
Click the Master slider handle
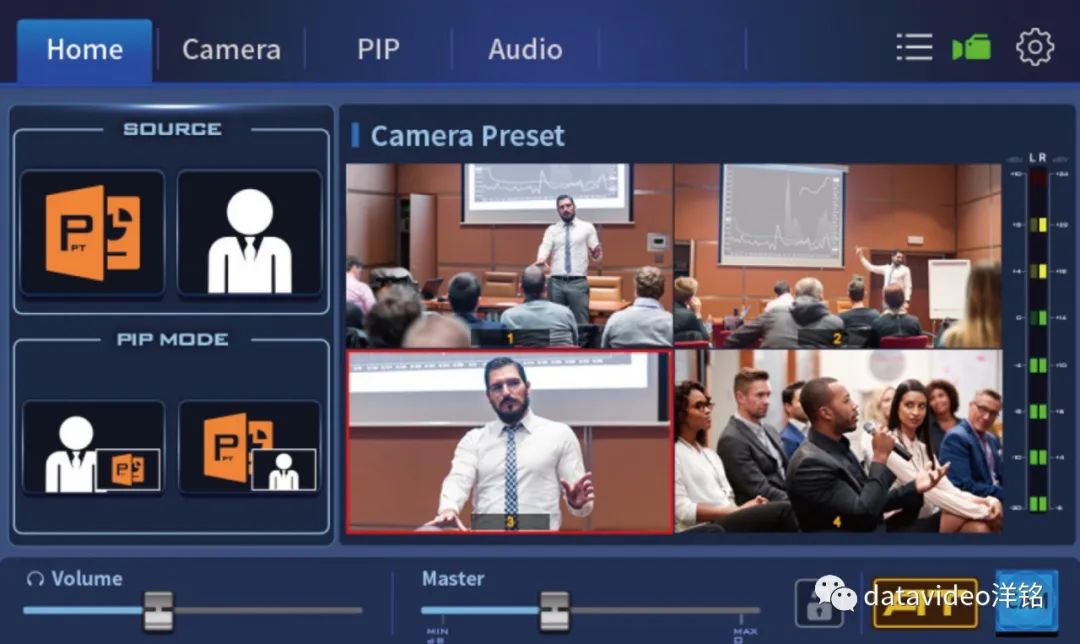554,610
